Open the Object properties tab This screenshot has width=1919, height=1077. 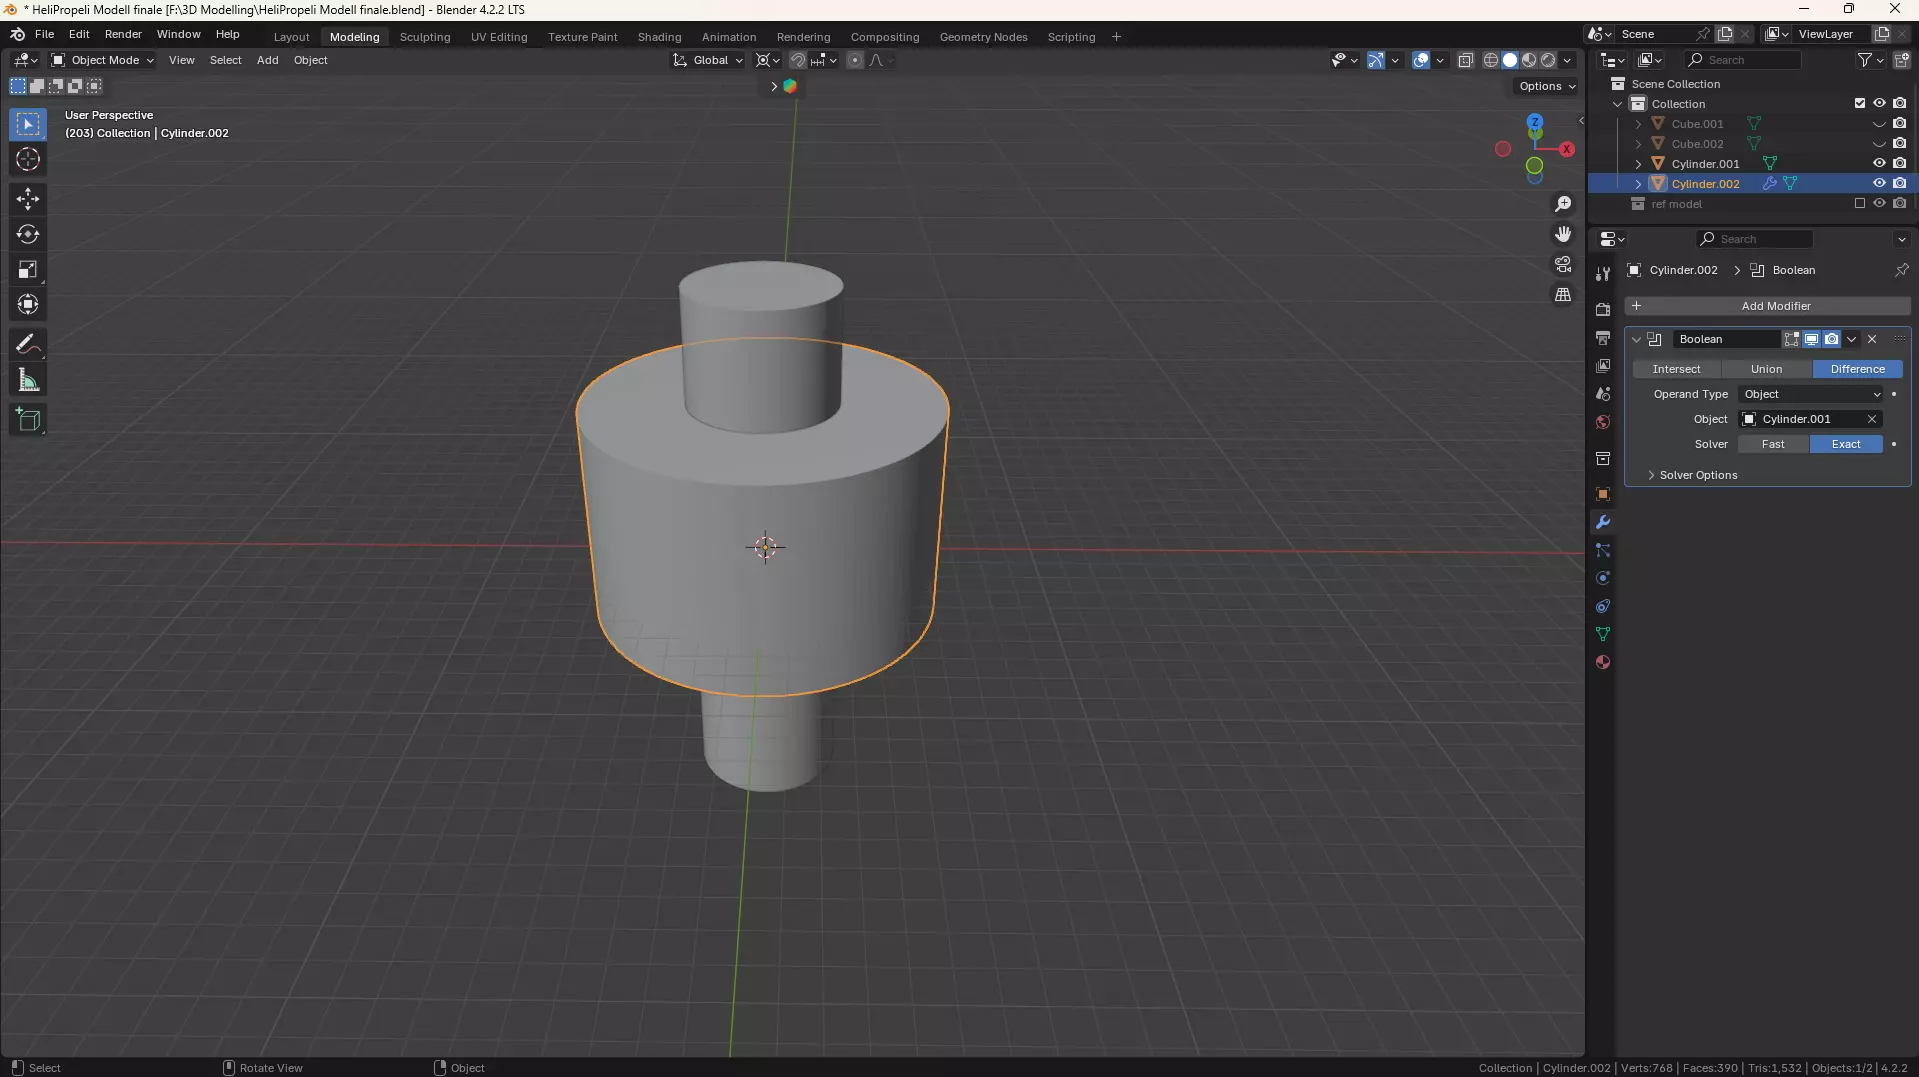tap(1603, 494)
